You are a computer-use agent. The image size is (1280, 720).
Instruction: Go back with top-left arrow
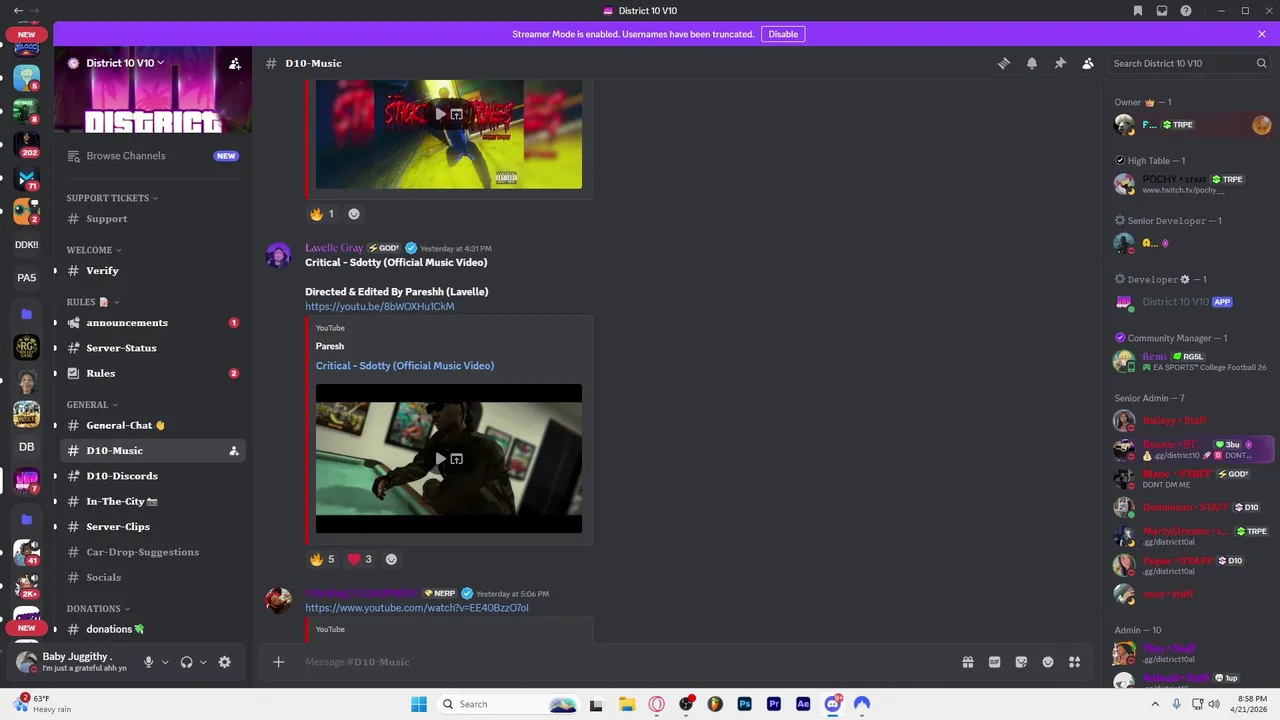click(x=18, y=10)
